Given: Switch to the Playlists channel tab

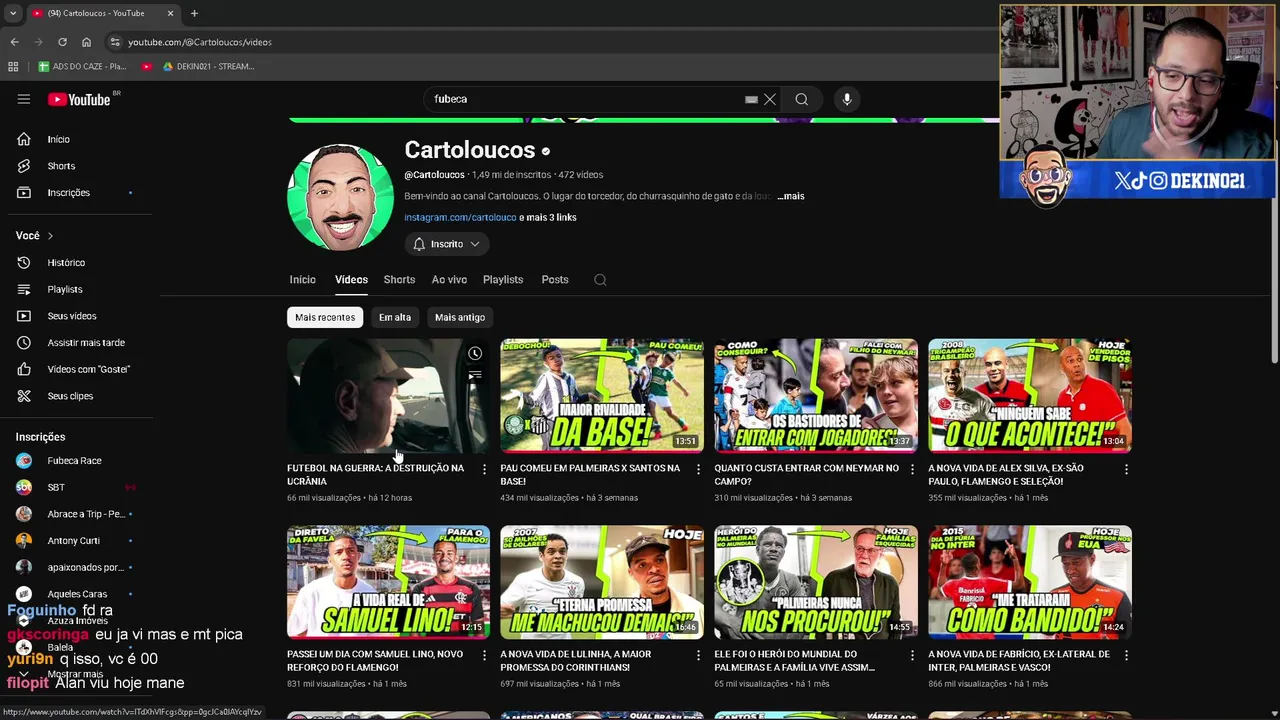Looking at the screenshot, I should tap(503, 280).
